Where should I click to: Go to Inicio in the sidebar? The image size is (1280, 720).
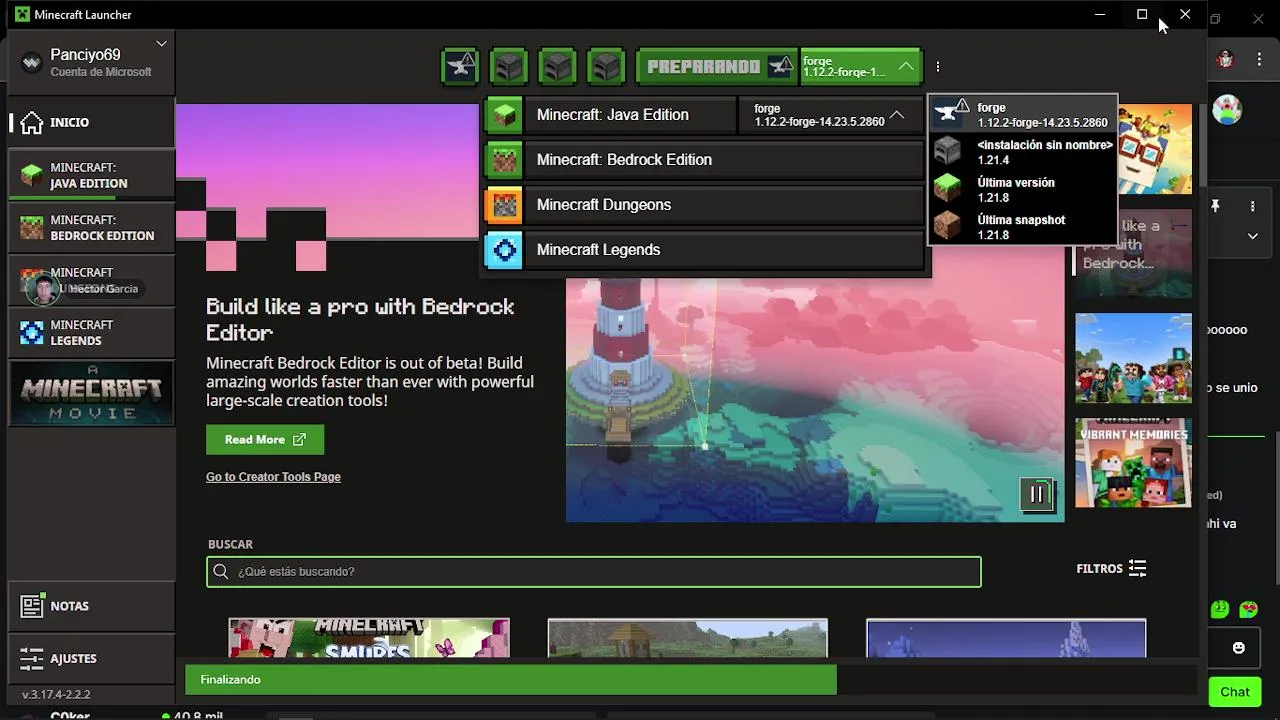91,122
